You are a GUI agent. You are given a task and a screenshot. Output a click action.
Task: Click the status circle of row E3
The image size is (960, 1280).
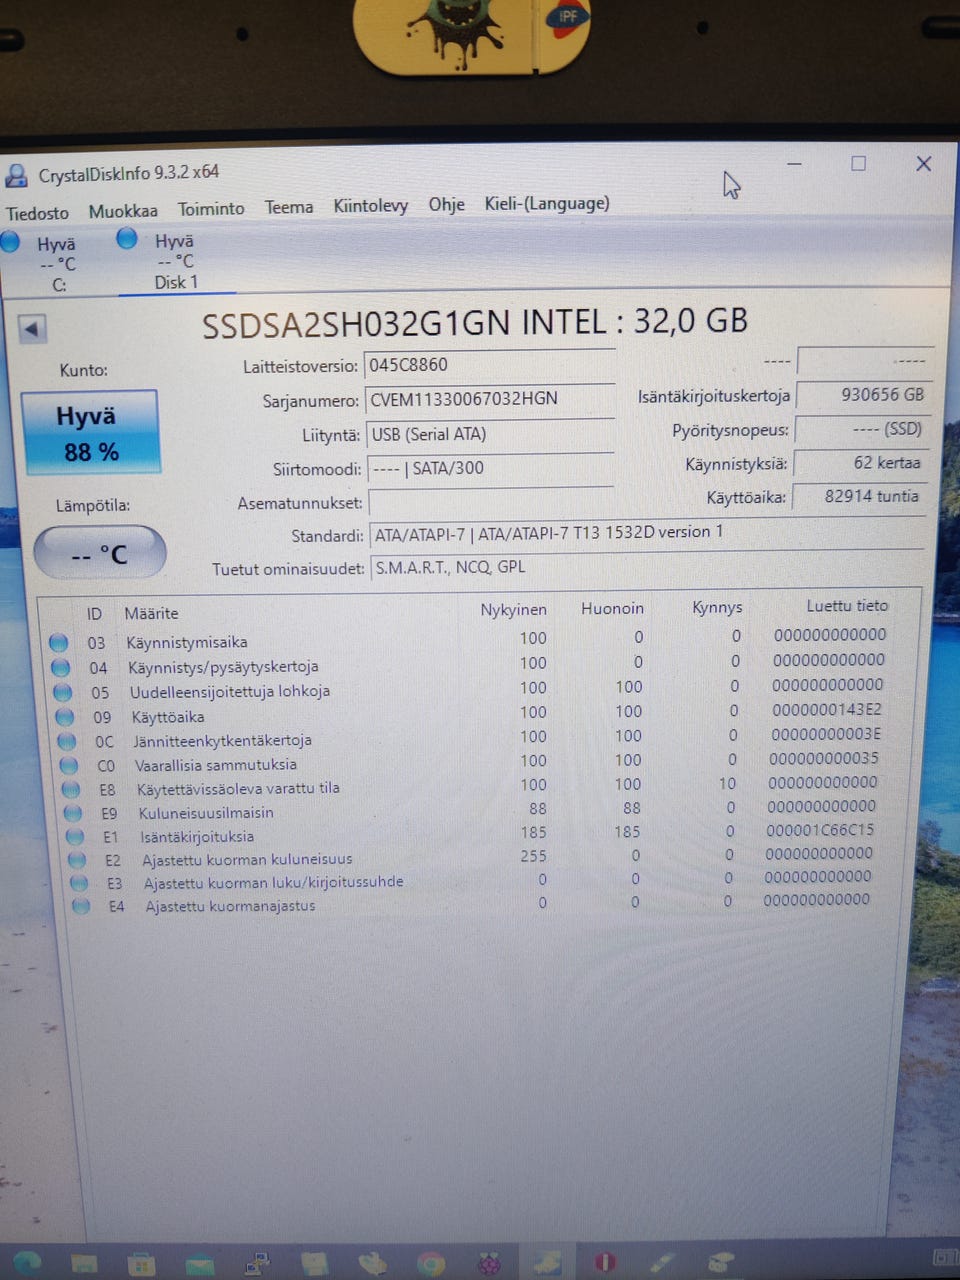click(x=79, y=883)
